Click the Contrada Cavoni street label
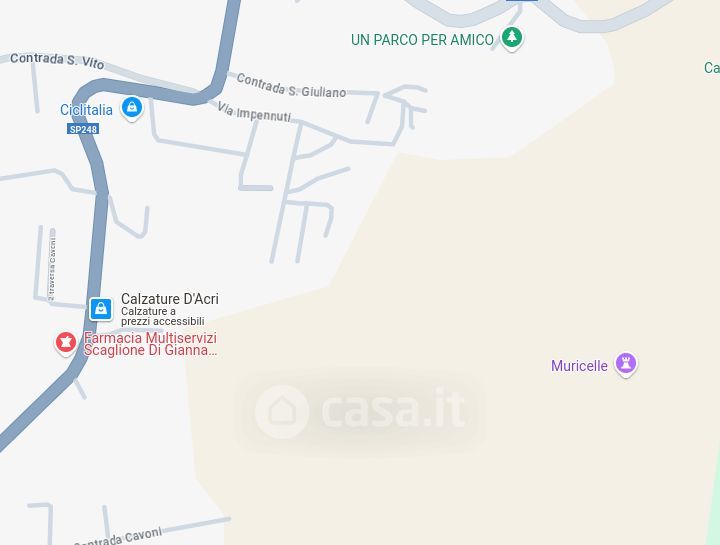 [x=118, y=537]
